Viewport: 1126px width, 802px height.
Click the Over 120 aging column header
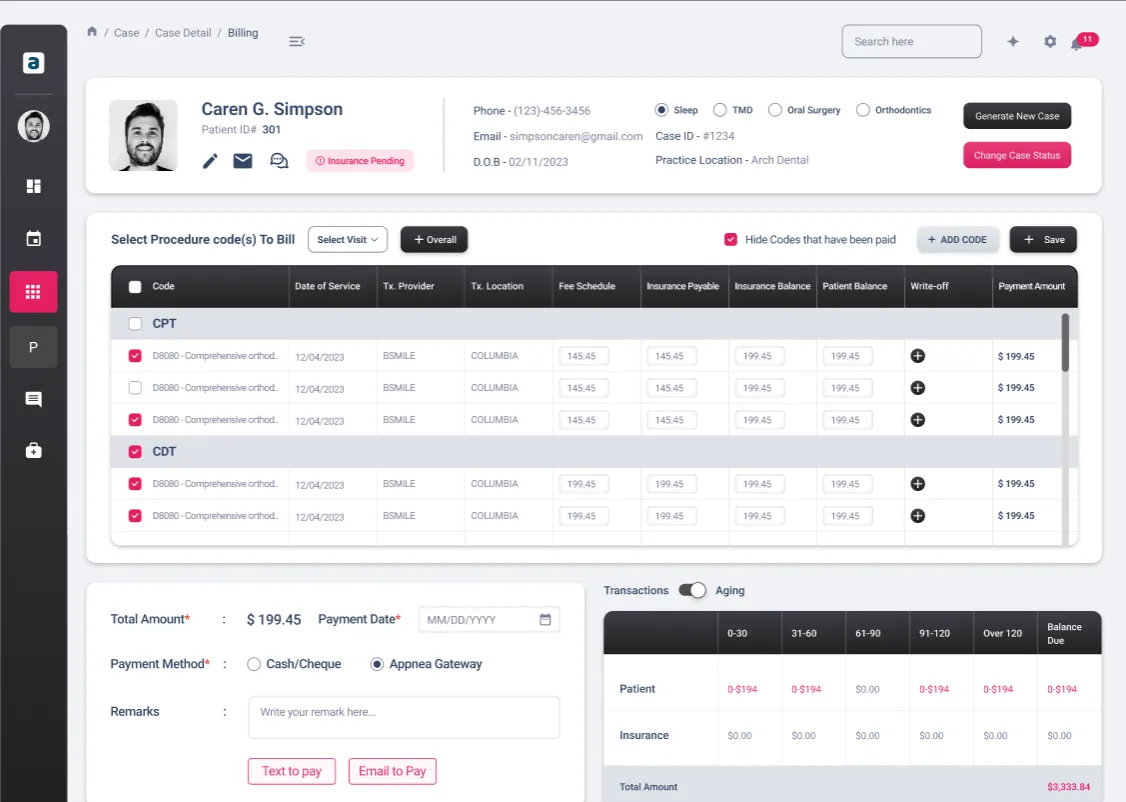(1002, 633)
